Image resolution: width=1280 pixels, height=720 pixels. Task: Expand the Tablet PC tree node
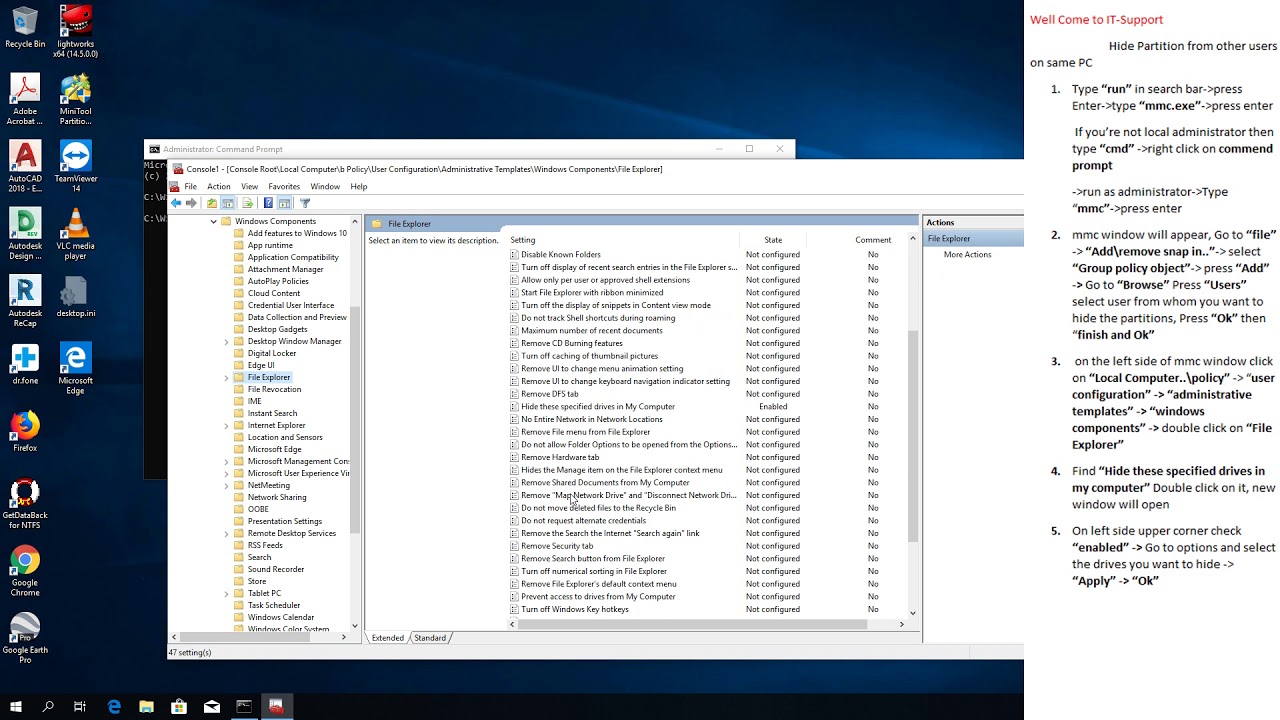click(x=226, y=593)
